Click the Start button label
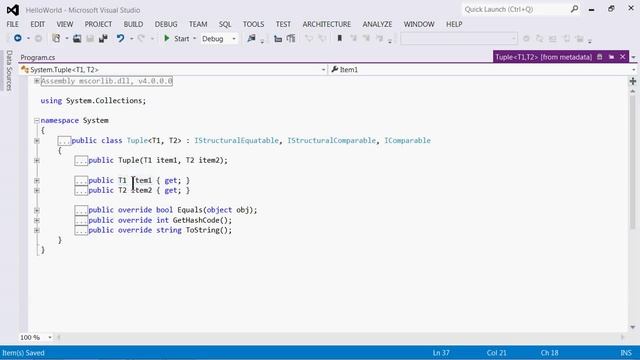The height and width of the screenshot is (360, 640). point(182,39)
